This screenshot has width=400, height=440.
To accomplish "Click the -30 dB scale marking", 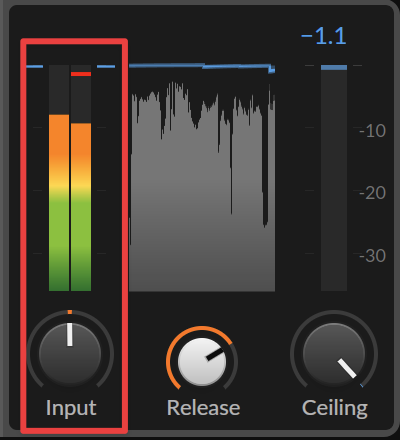I will pyautogui.click(x=372, y=256).
